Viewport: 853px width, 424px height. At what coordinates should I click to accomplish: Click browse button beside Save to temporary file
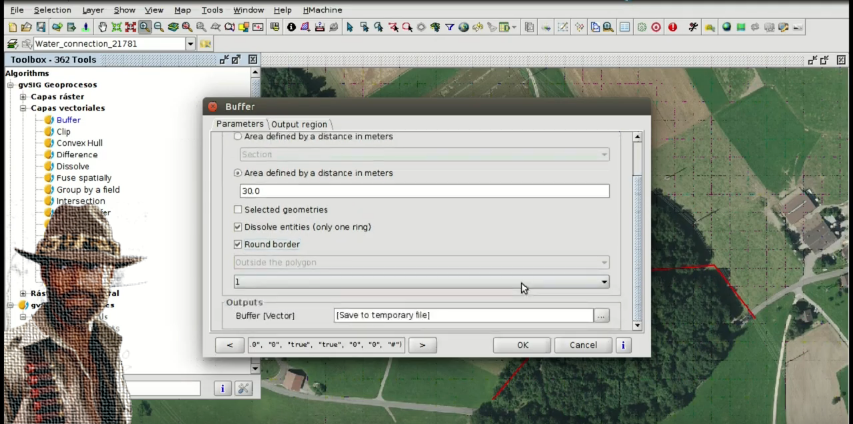pos(601,315)
